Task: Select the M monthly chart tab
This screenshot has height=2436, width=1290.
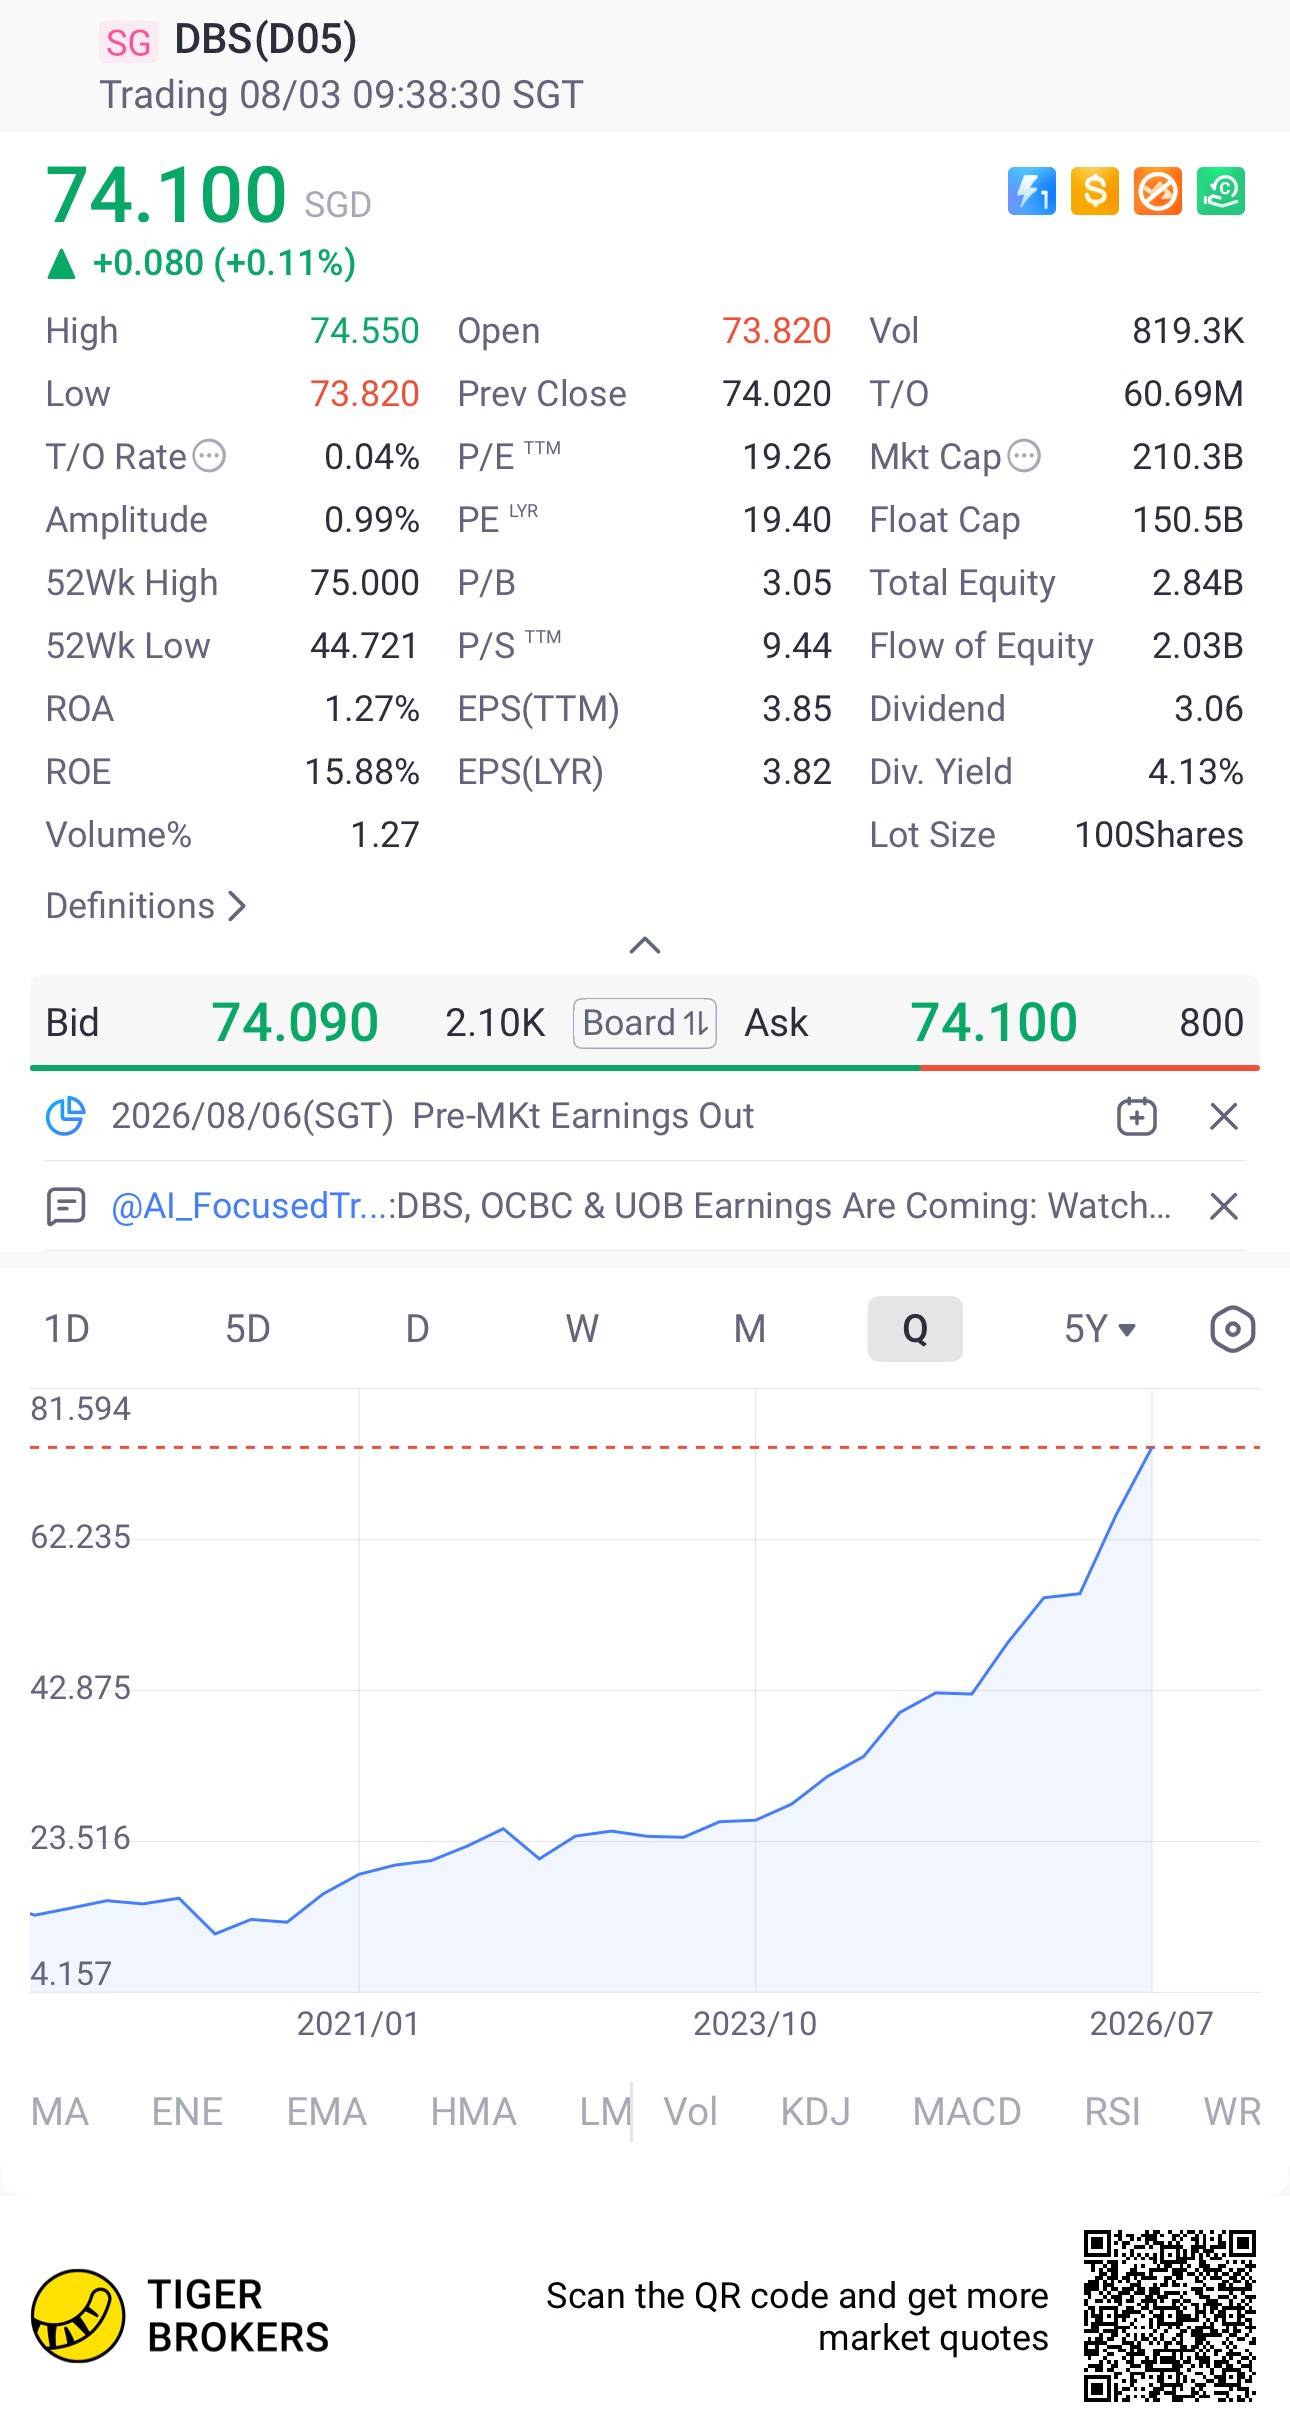Action: pos(750,1329)
